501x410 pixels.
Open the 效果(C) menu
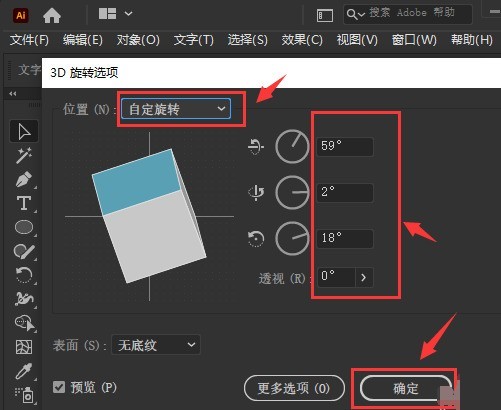[302, 40]
